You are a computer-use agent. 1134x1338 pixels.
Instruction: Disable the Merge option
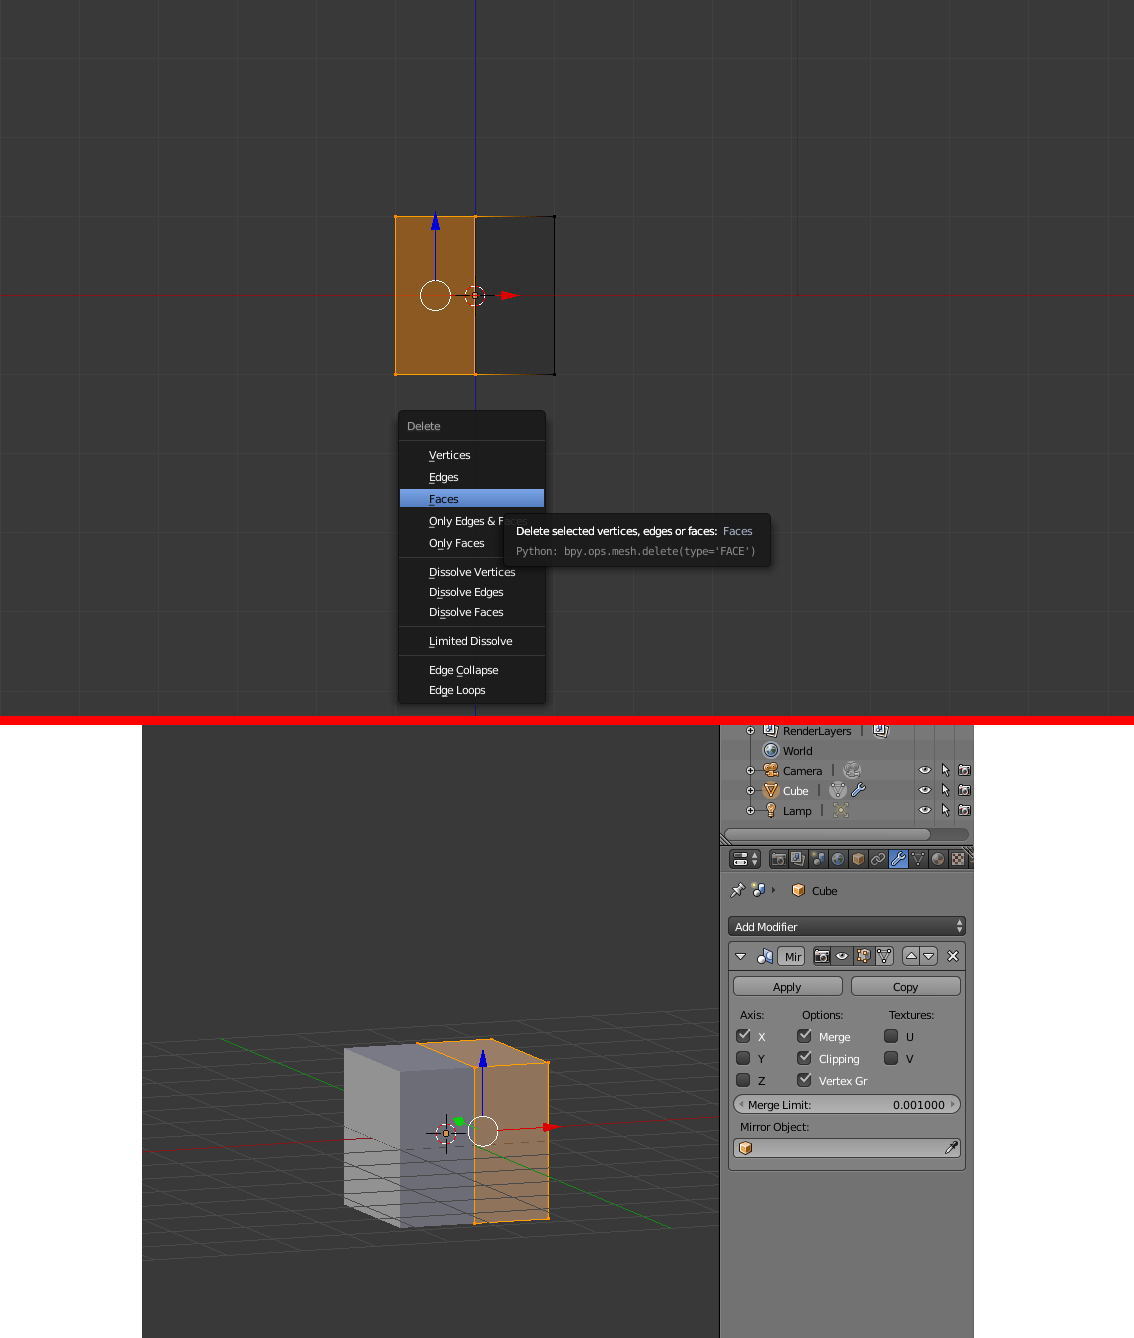[805, 1036]
